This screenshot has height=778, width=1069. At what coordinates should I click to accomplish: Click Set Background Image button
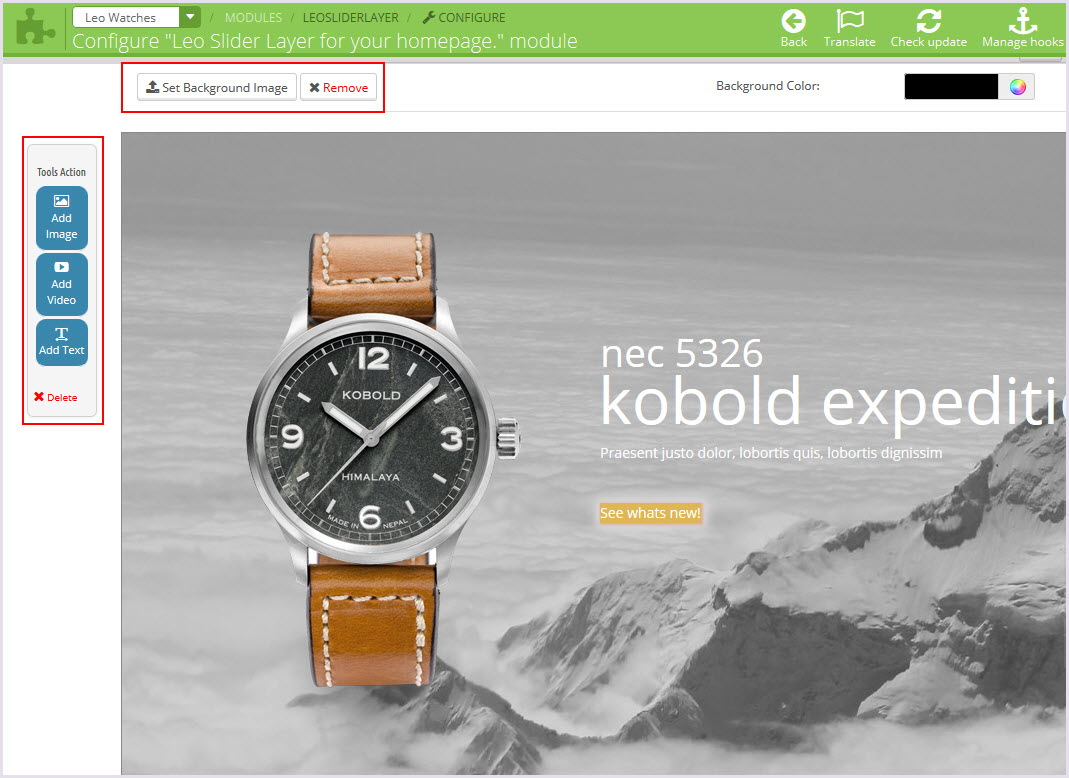pyautogui.click(x=217, y=87)
